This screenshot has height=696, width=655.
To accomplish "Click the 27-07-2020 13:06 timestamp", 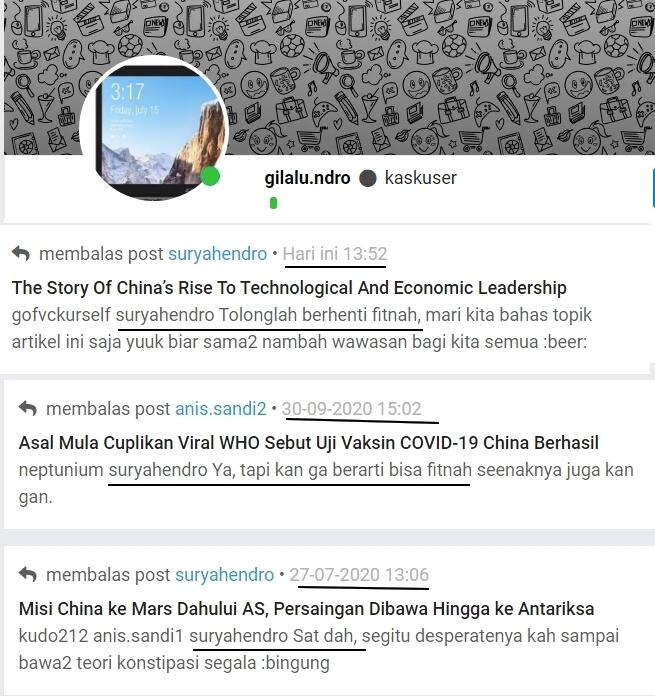I will 359,575.
